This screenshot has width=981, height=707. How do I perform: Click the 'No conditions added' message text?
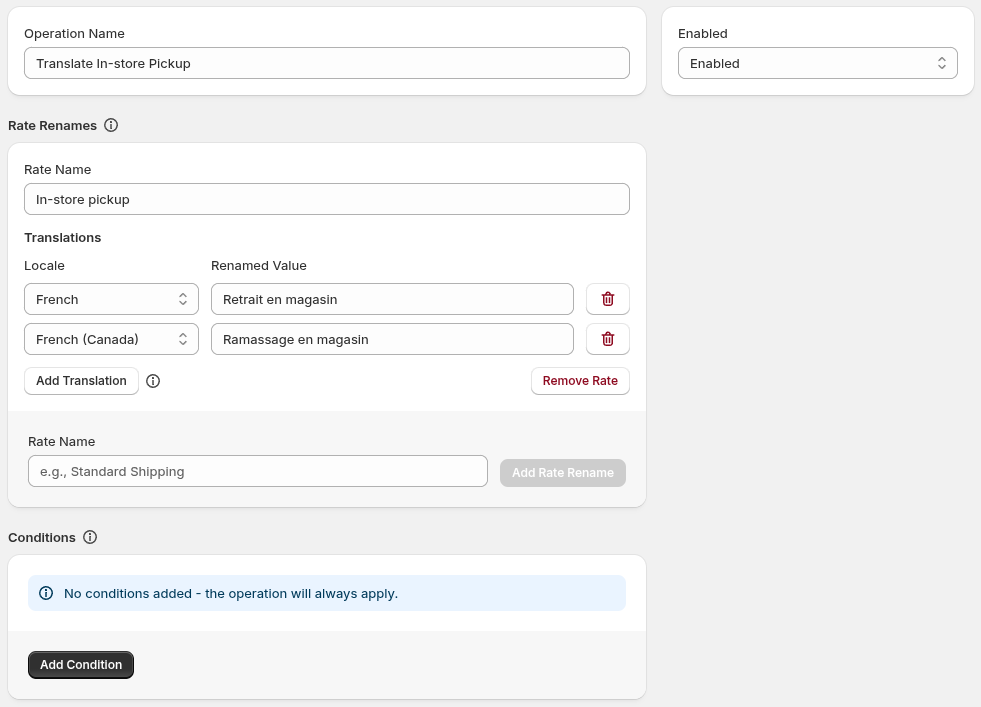click(x=231, y=593)
